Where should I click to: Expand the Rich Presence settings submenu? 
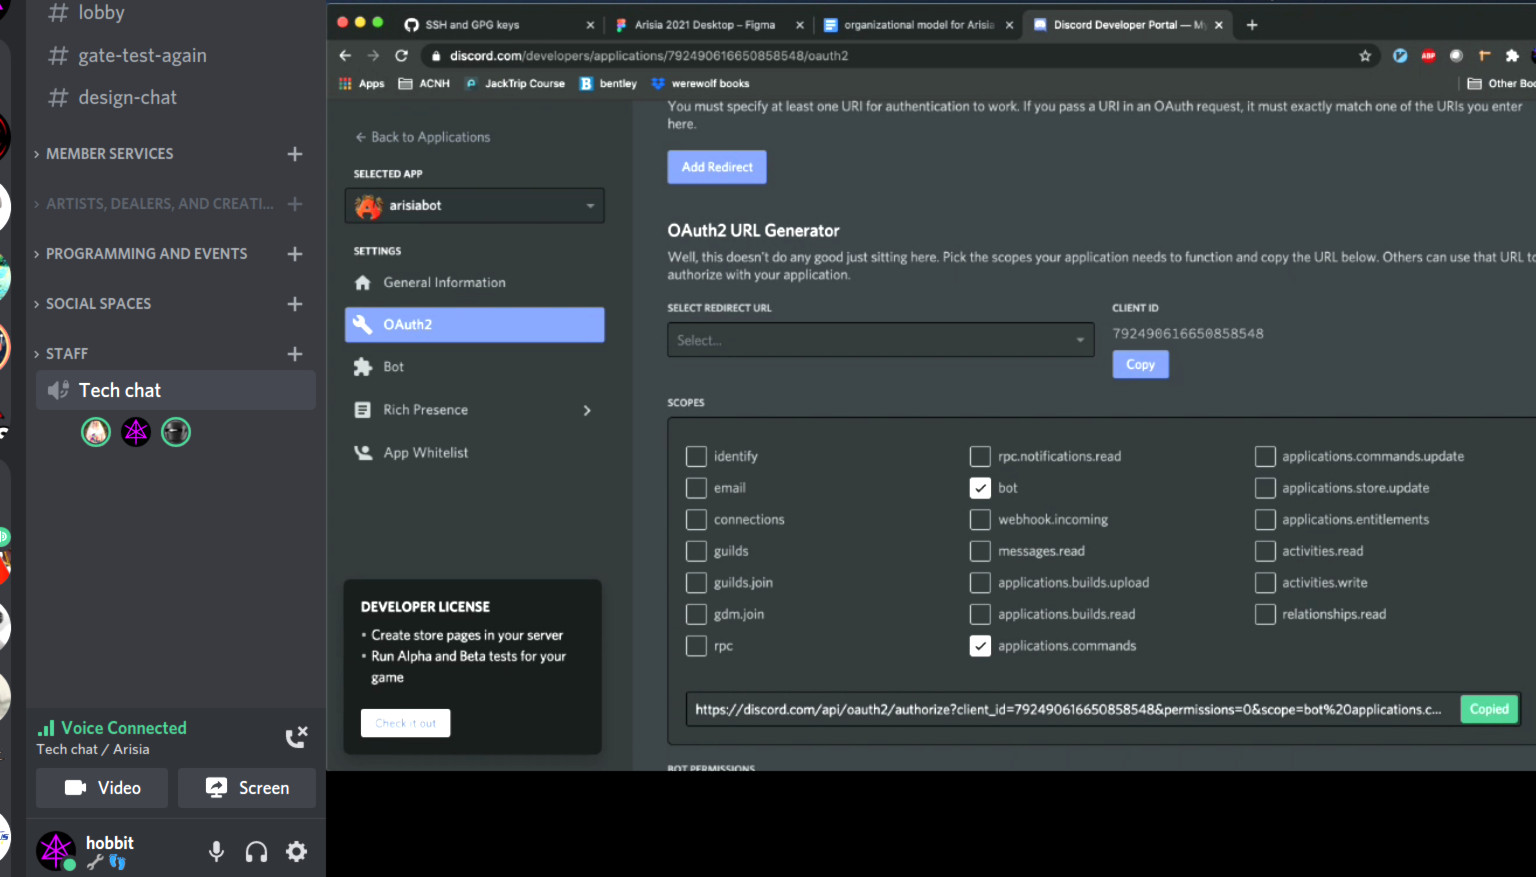[x=587, y=410]
